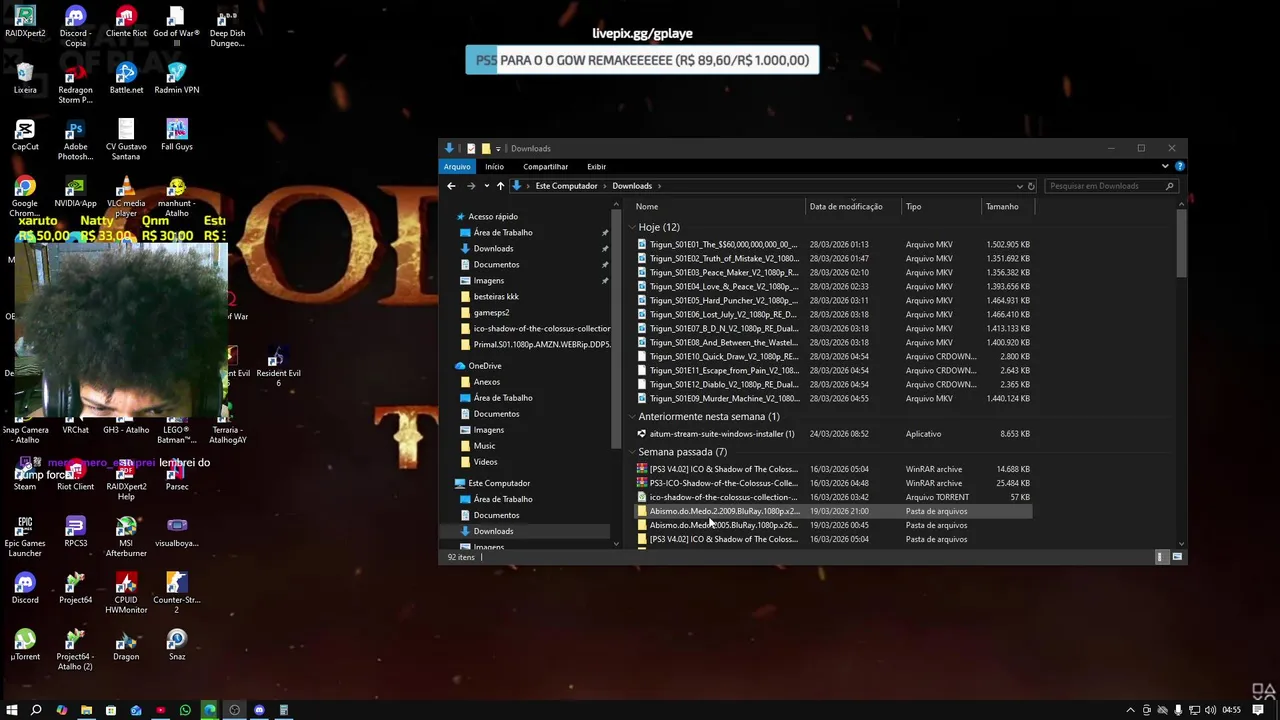Go up one folder level in Explorer

click(x=500, y=186)
